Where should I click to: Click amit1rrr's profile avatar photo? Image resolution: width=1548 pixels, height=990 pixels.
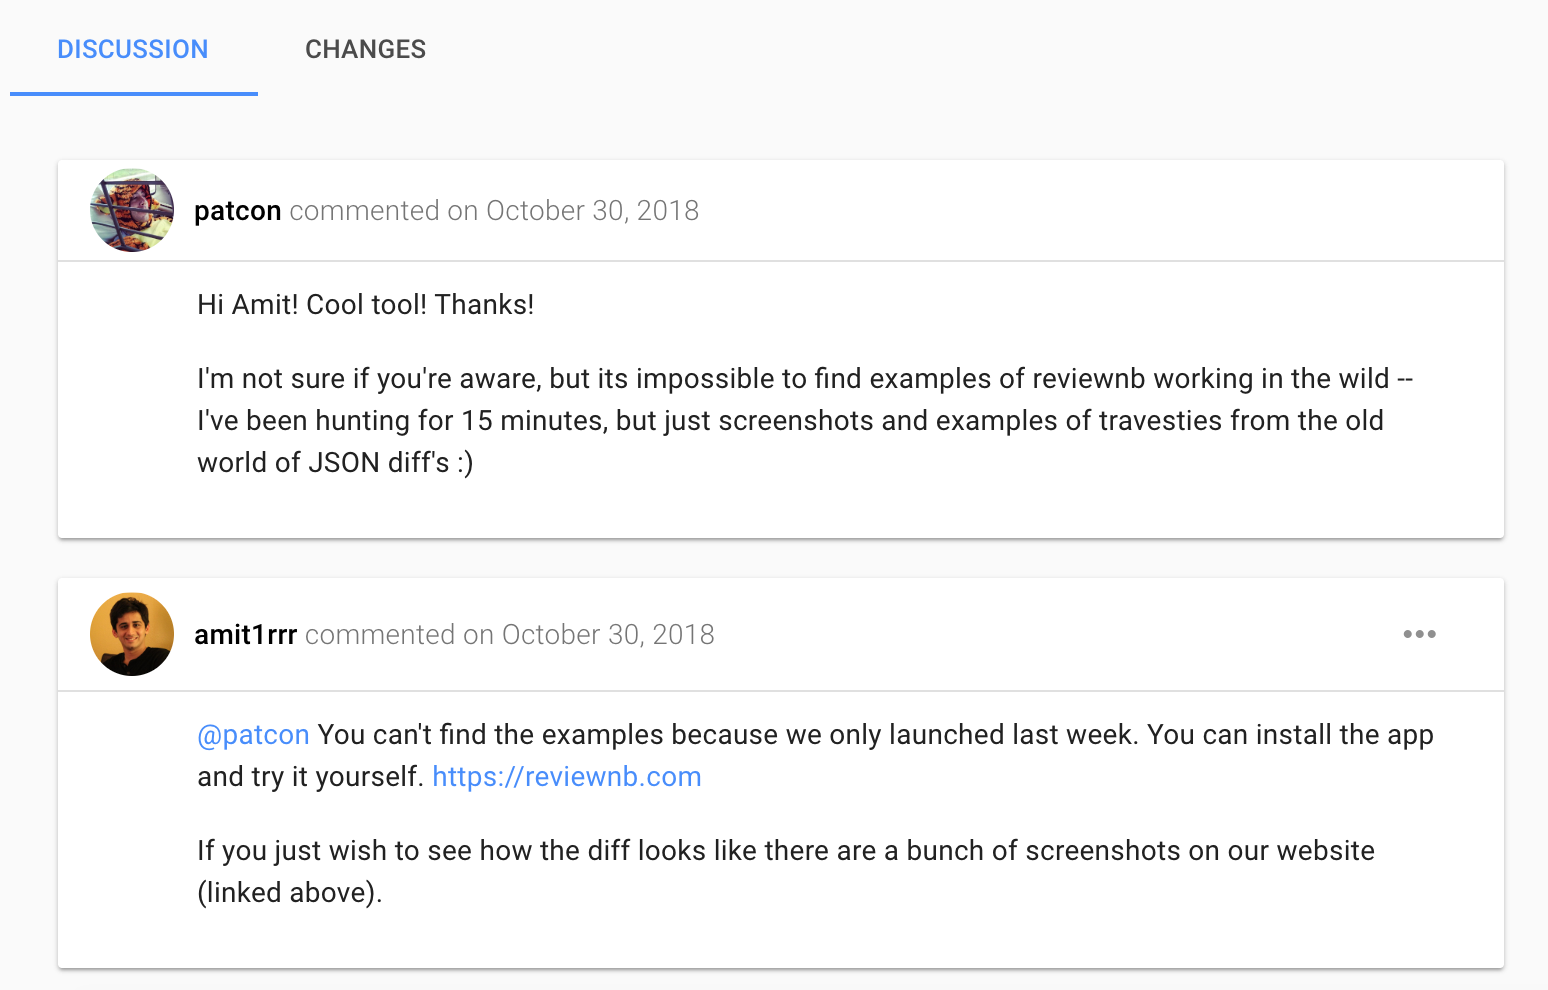pyautogui.click(x=132, y=634)
